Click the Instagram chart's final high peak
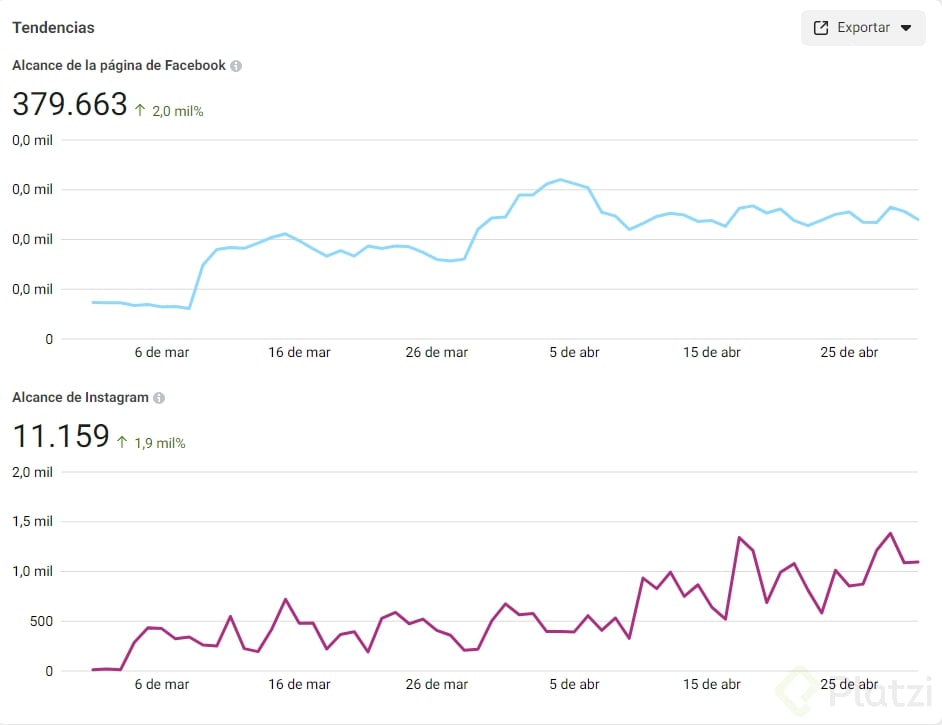This screenshot has width=942, height=725. (x=890, y=533)
